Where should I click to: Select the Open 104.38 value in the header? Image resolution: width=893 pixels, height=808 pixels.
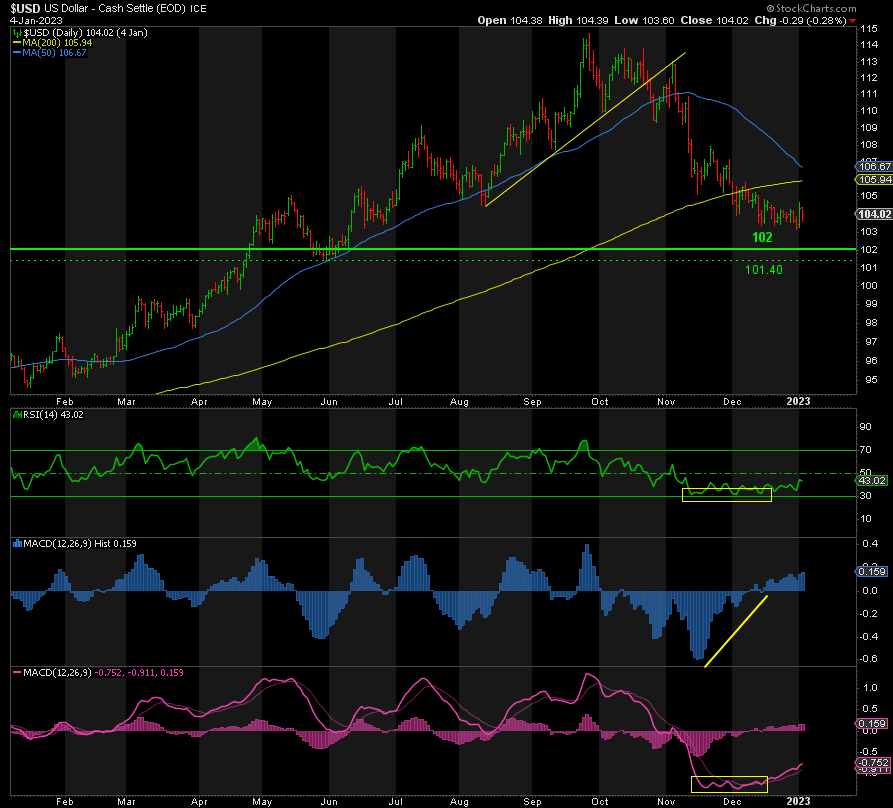point(510,20)
